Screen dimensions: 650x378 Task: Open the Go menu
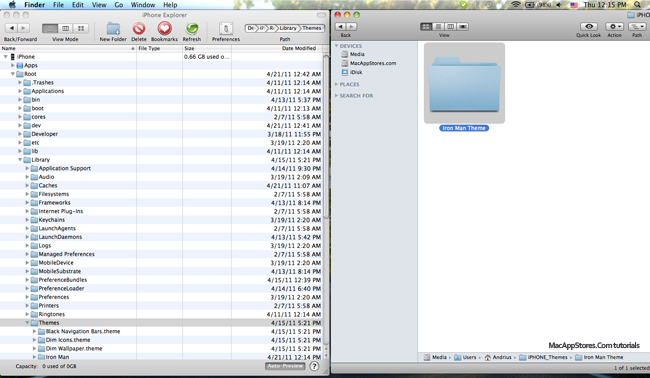tap(119, 5)
